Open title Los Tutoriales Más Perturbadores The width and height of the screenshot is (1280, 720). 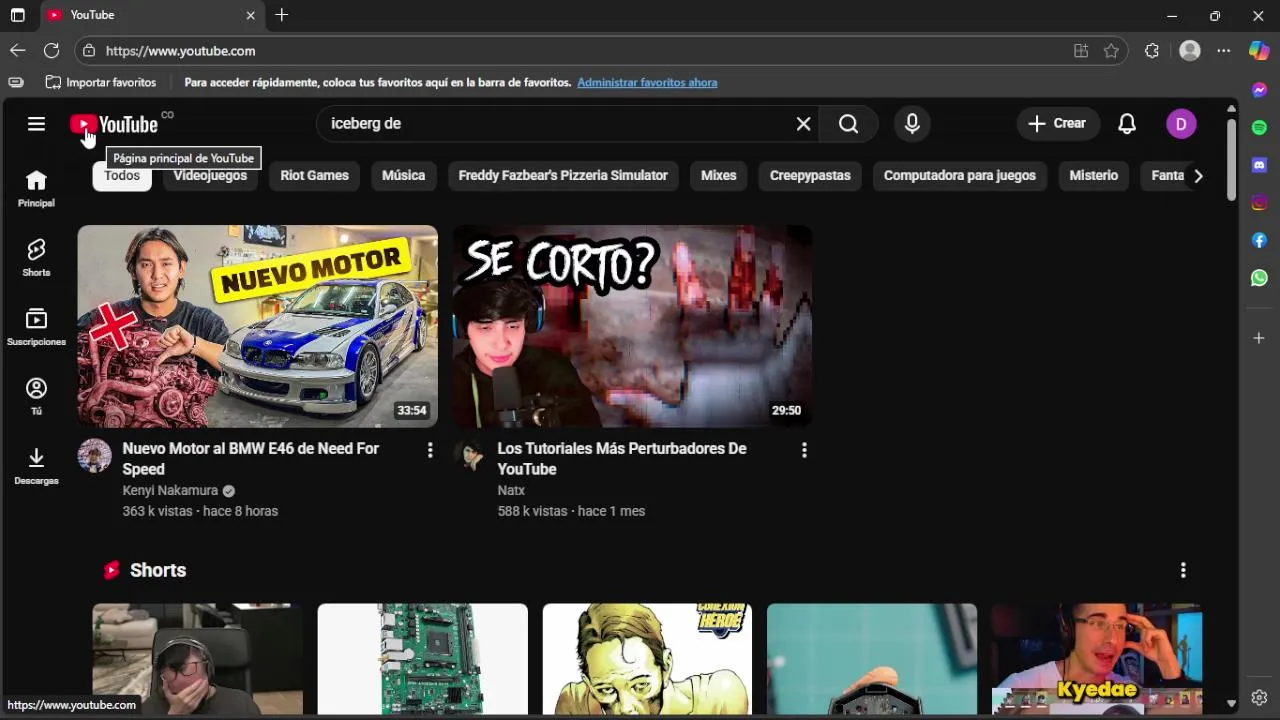point(622,459)
